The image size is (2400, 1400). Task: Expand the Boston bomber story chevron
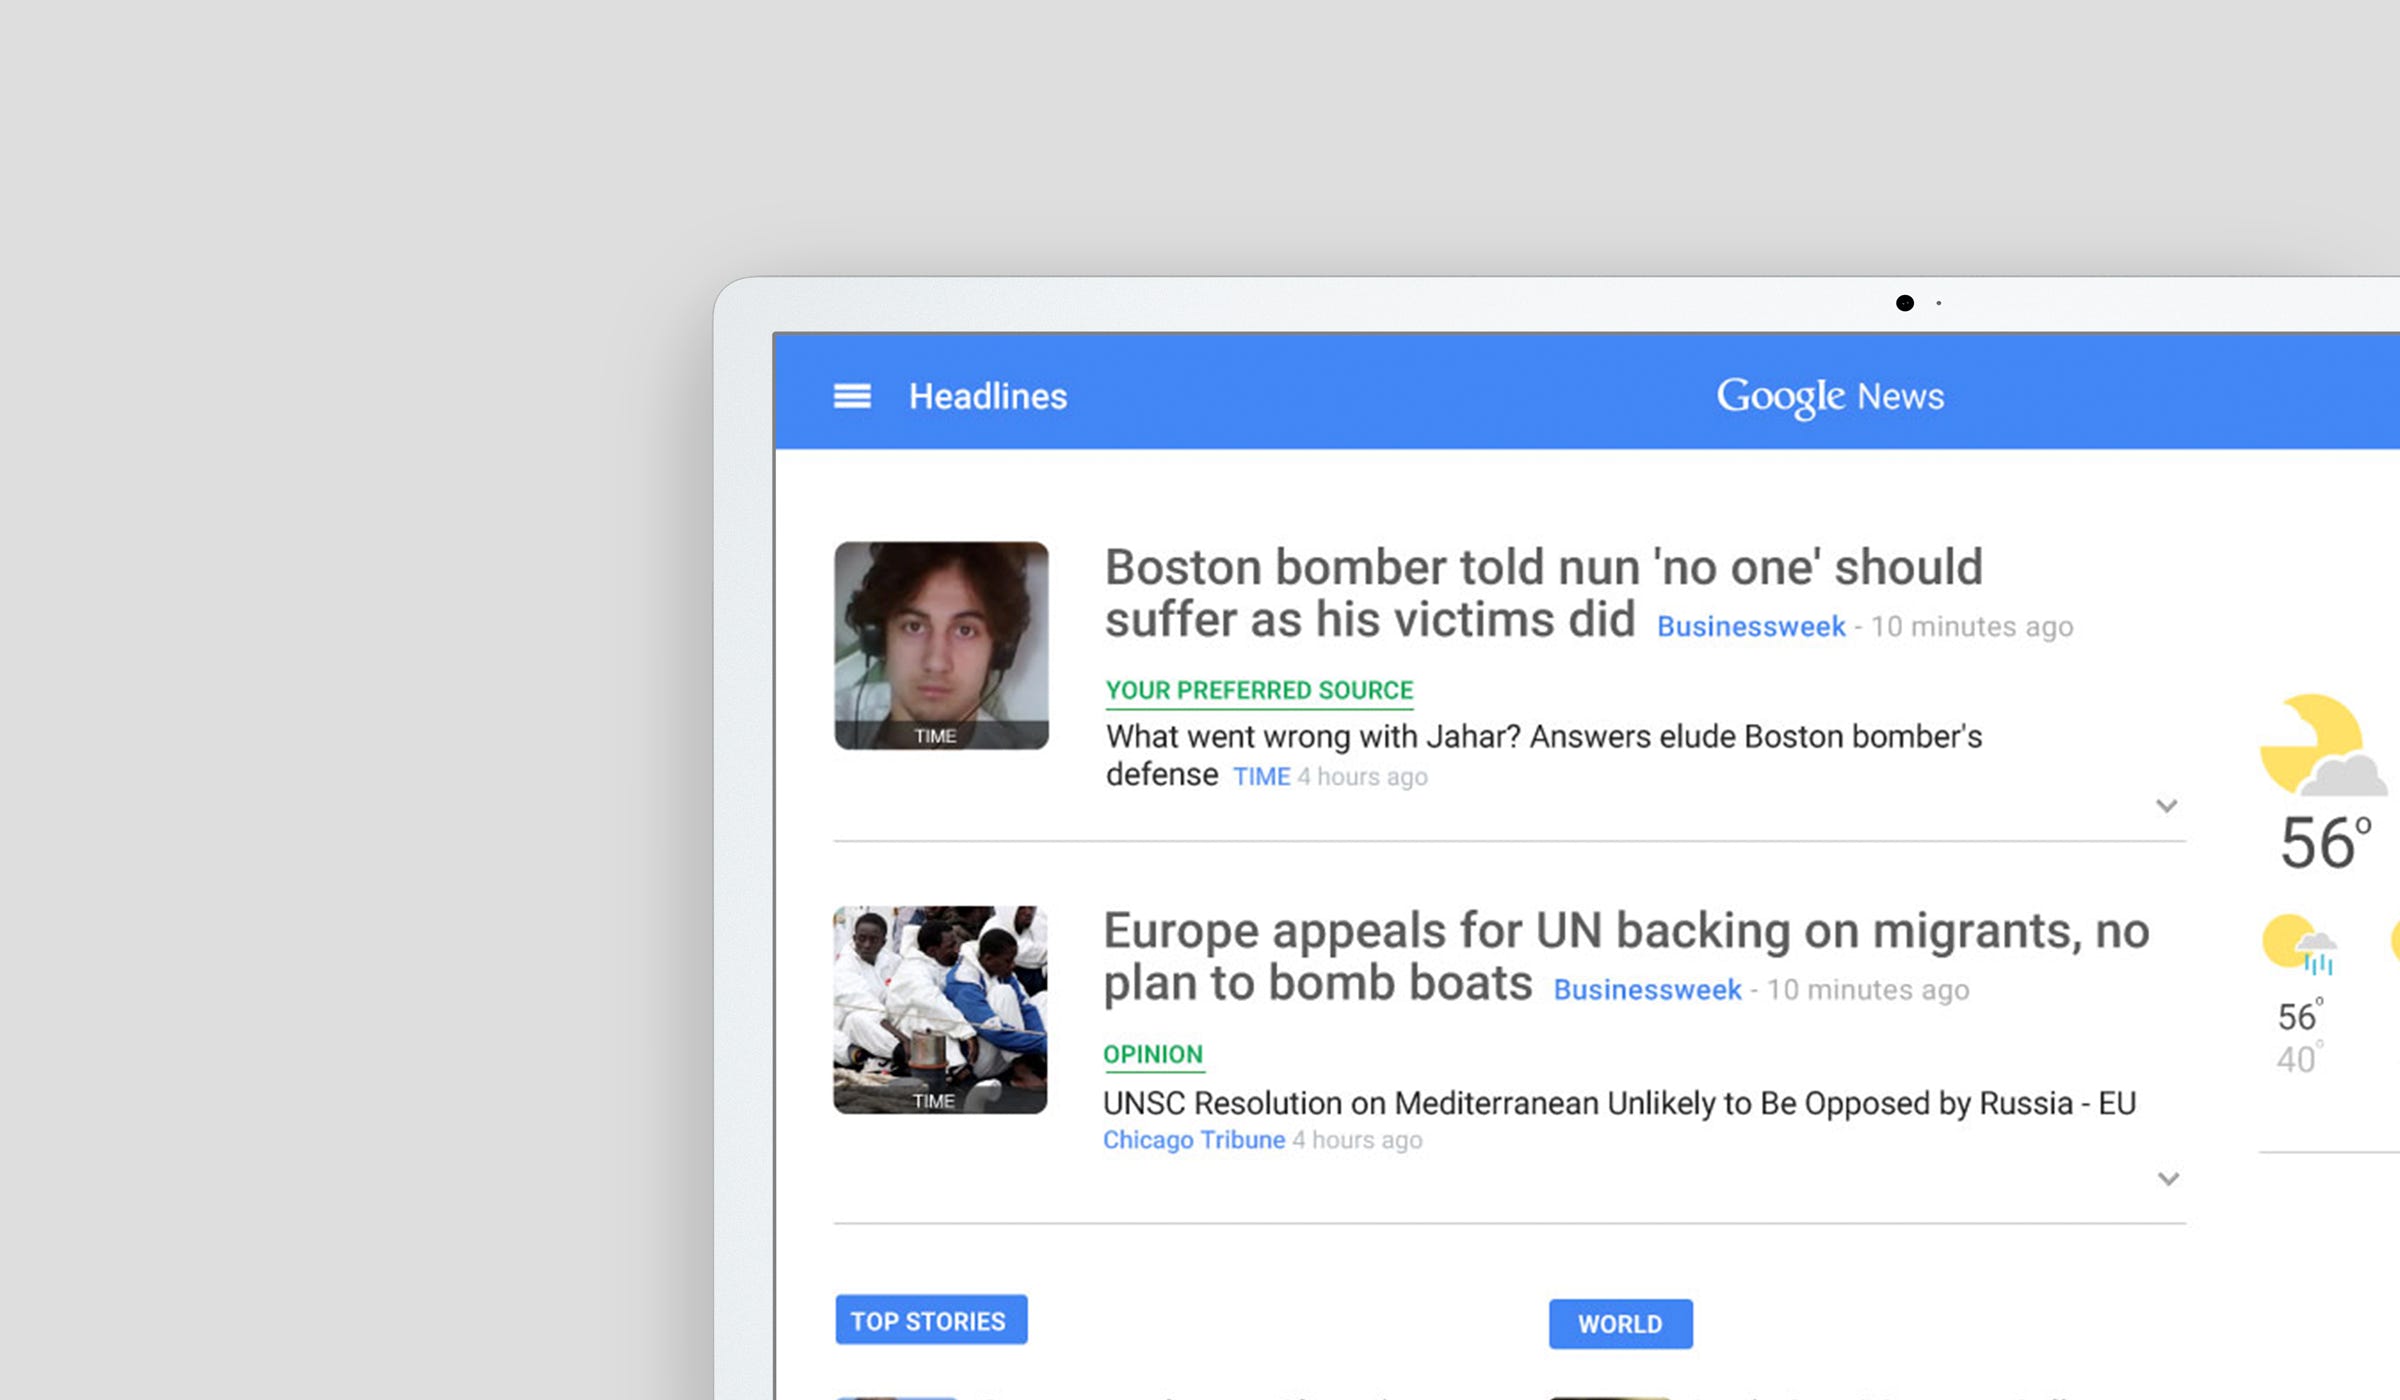(2166, 806)
